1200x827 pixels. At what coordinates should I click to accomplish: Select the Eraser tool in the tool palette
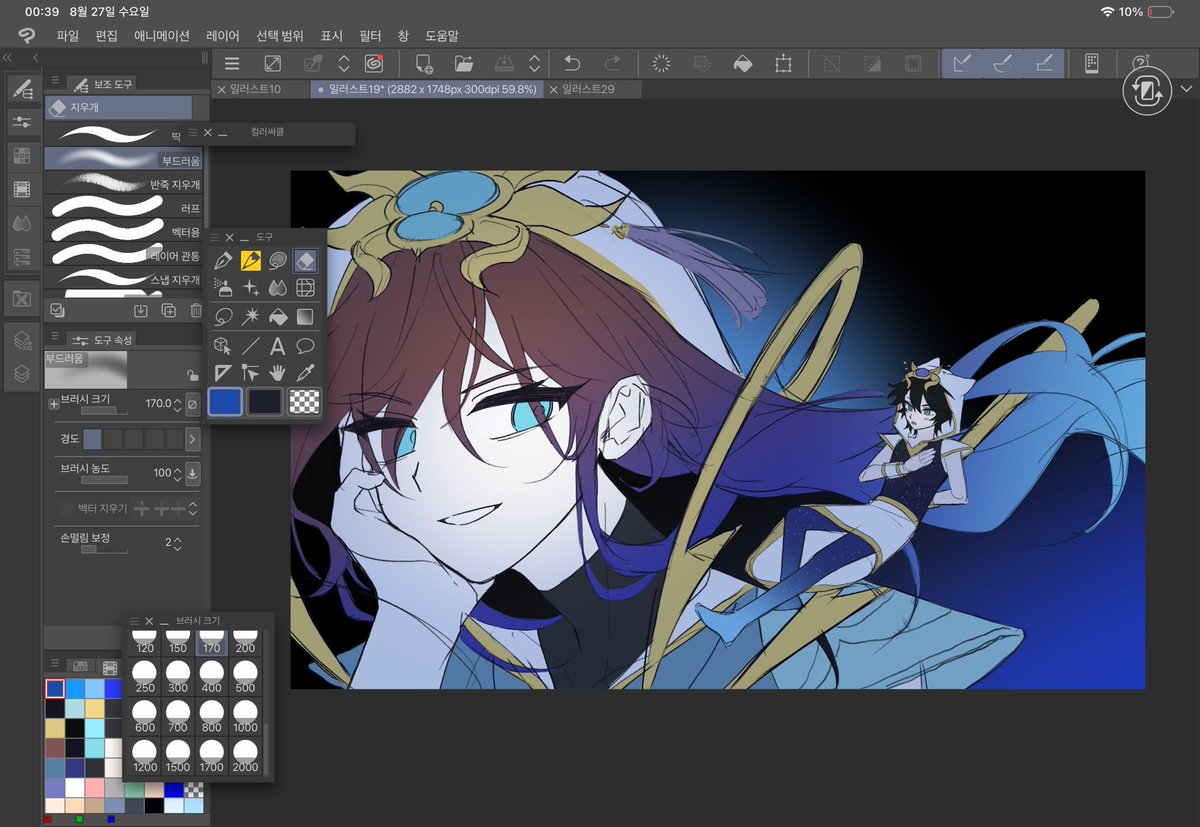click(x=305, y=261)
